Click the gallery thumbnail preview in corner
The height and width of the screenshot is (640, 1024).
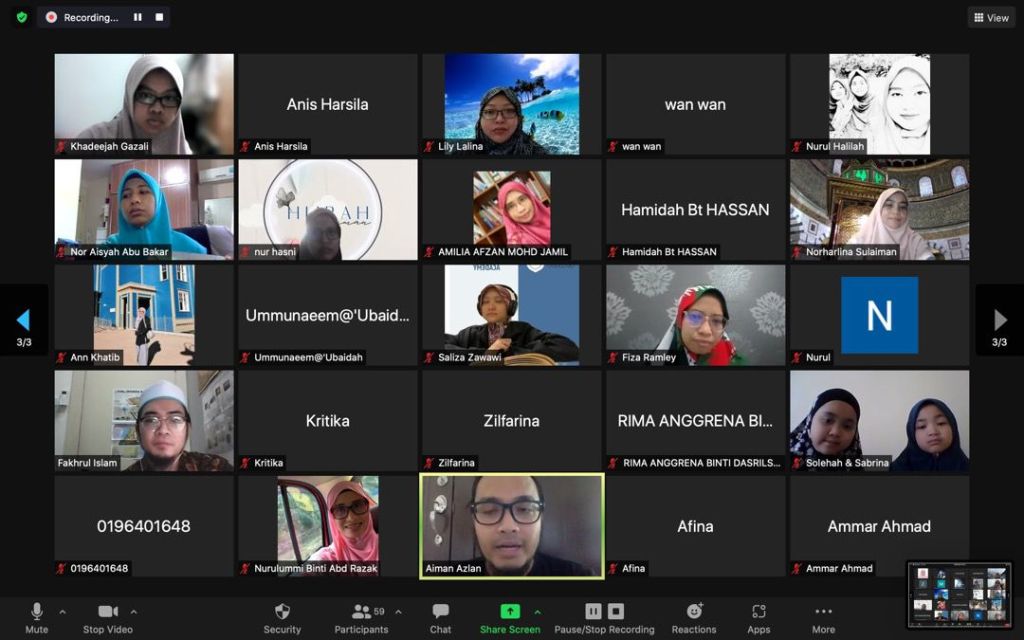coord(959,595)
